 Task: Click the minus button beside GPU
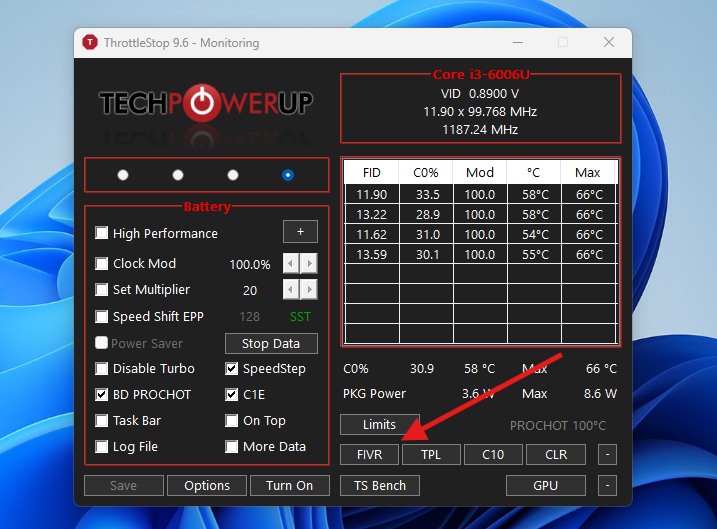[x=607, y=485]
